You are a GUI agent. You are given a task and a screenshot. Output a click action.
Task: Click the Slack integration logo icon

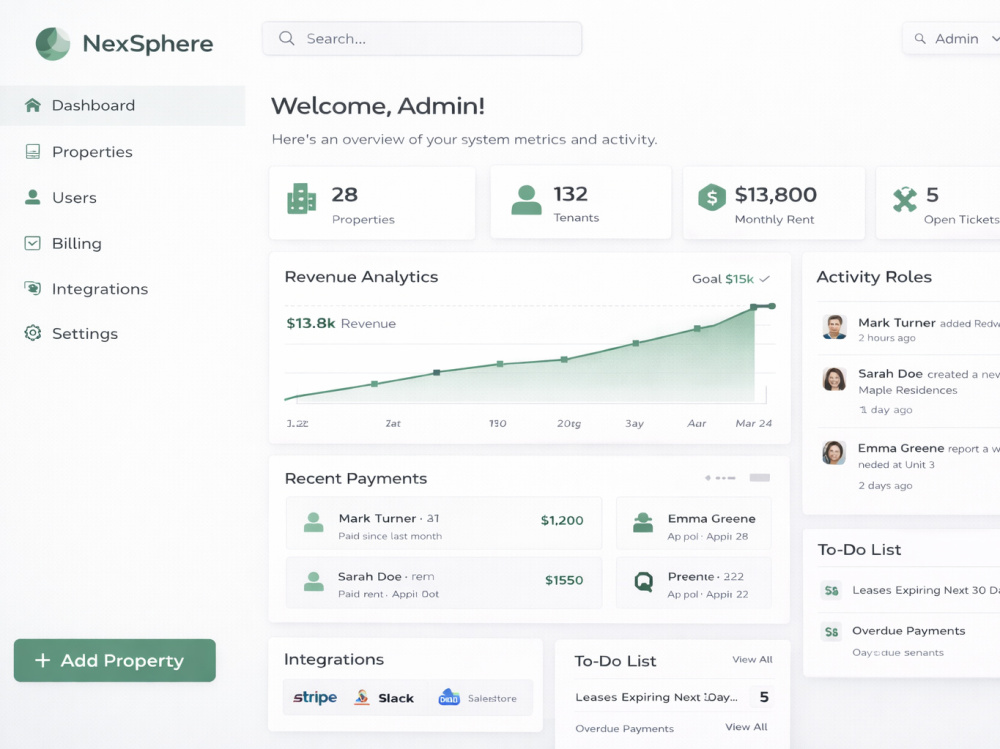click(x=362, y=697)
